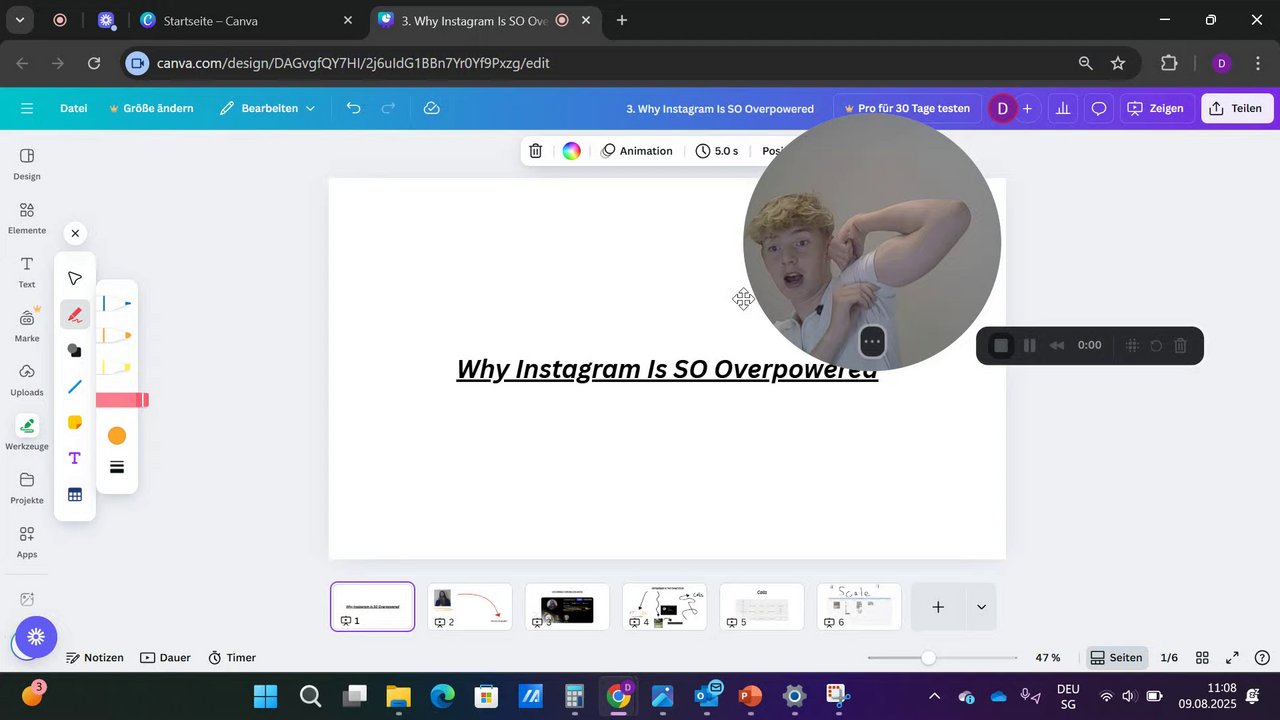Viewport: 1280px width, 720px height.
Task: Open the main hamburger menu
Action: (27, 108)
